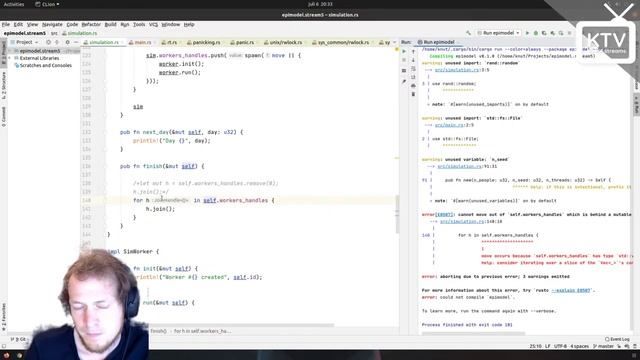Clear all output with trash icon
The width and height of the screenshot is (640, 360).
(413, 94)
